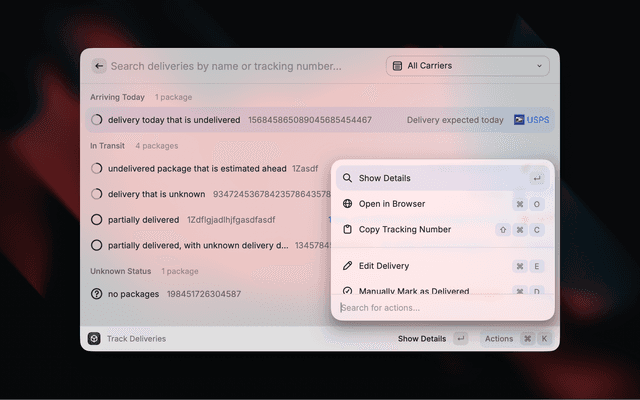This screenshot has width=640, height=400.
Task: Select Manually Mark as Delivered action
Action: pos(413,291)
